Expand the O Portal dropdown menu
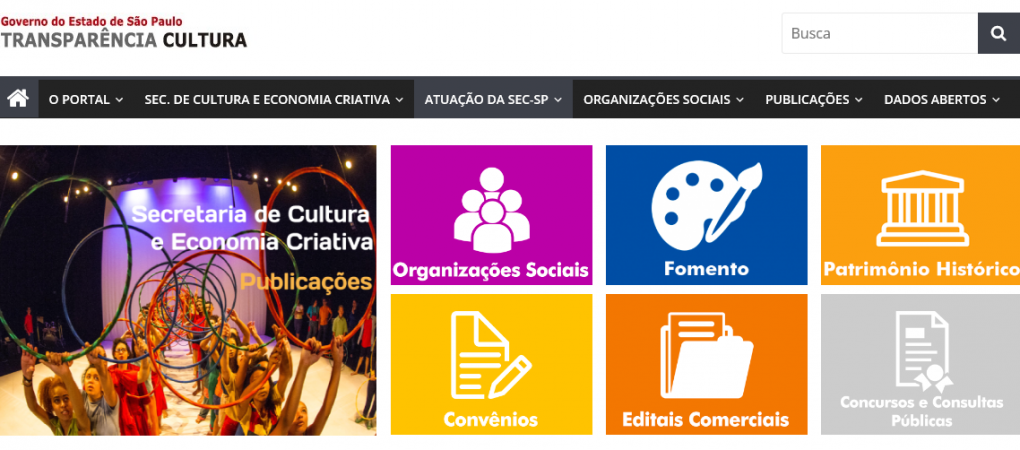Viewport: 1020px width, 450px height. click(x=86, y=99)
